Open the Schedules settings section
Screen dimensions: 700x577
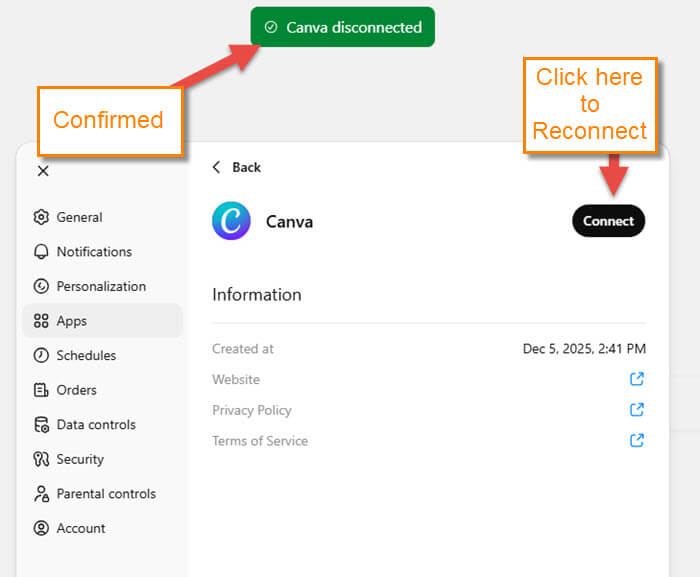(x=85, y=355)
